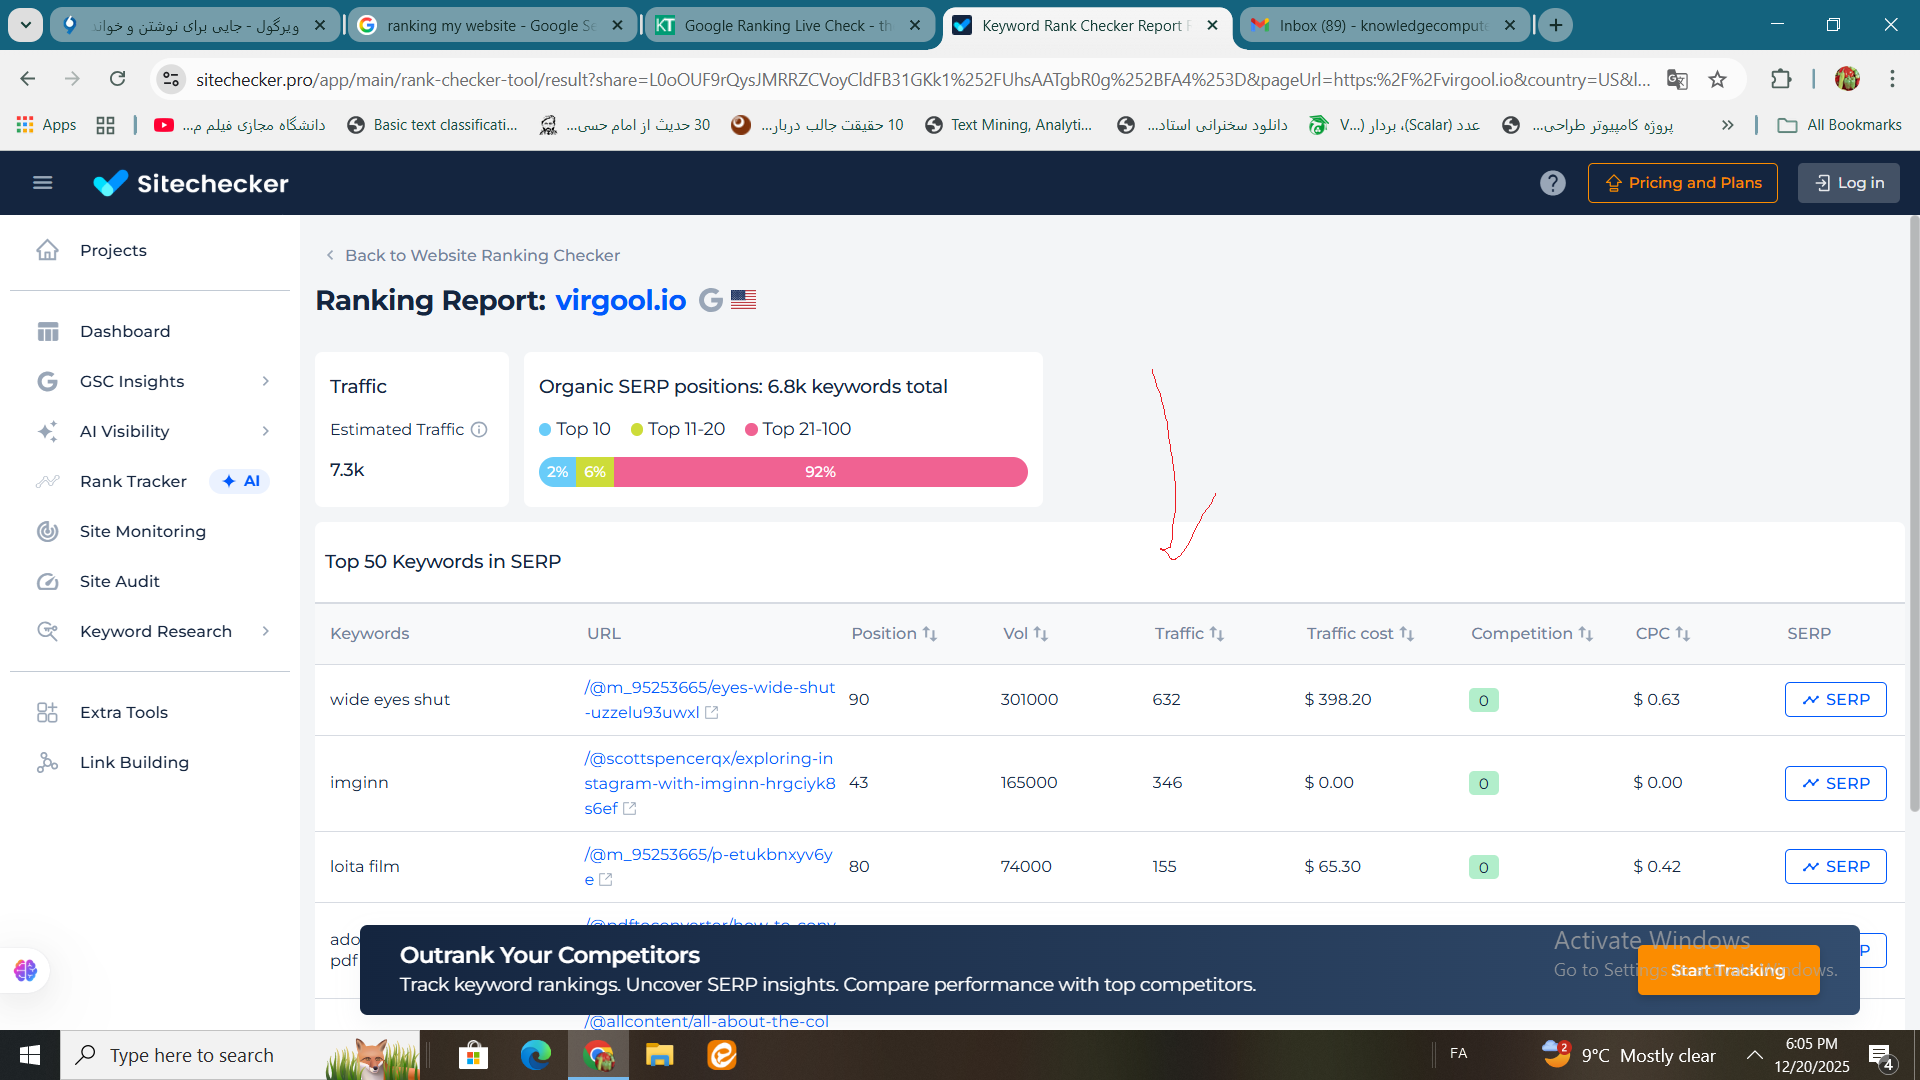Click the Google translate icon in address bar

[x=1677, y=79]
